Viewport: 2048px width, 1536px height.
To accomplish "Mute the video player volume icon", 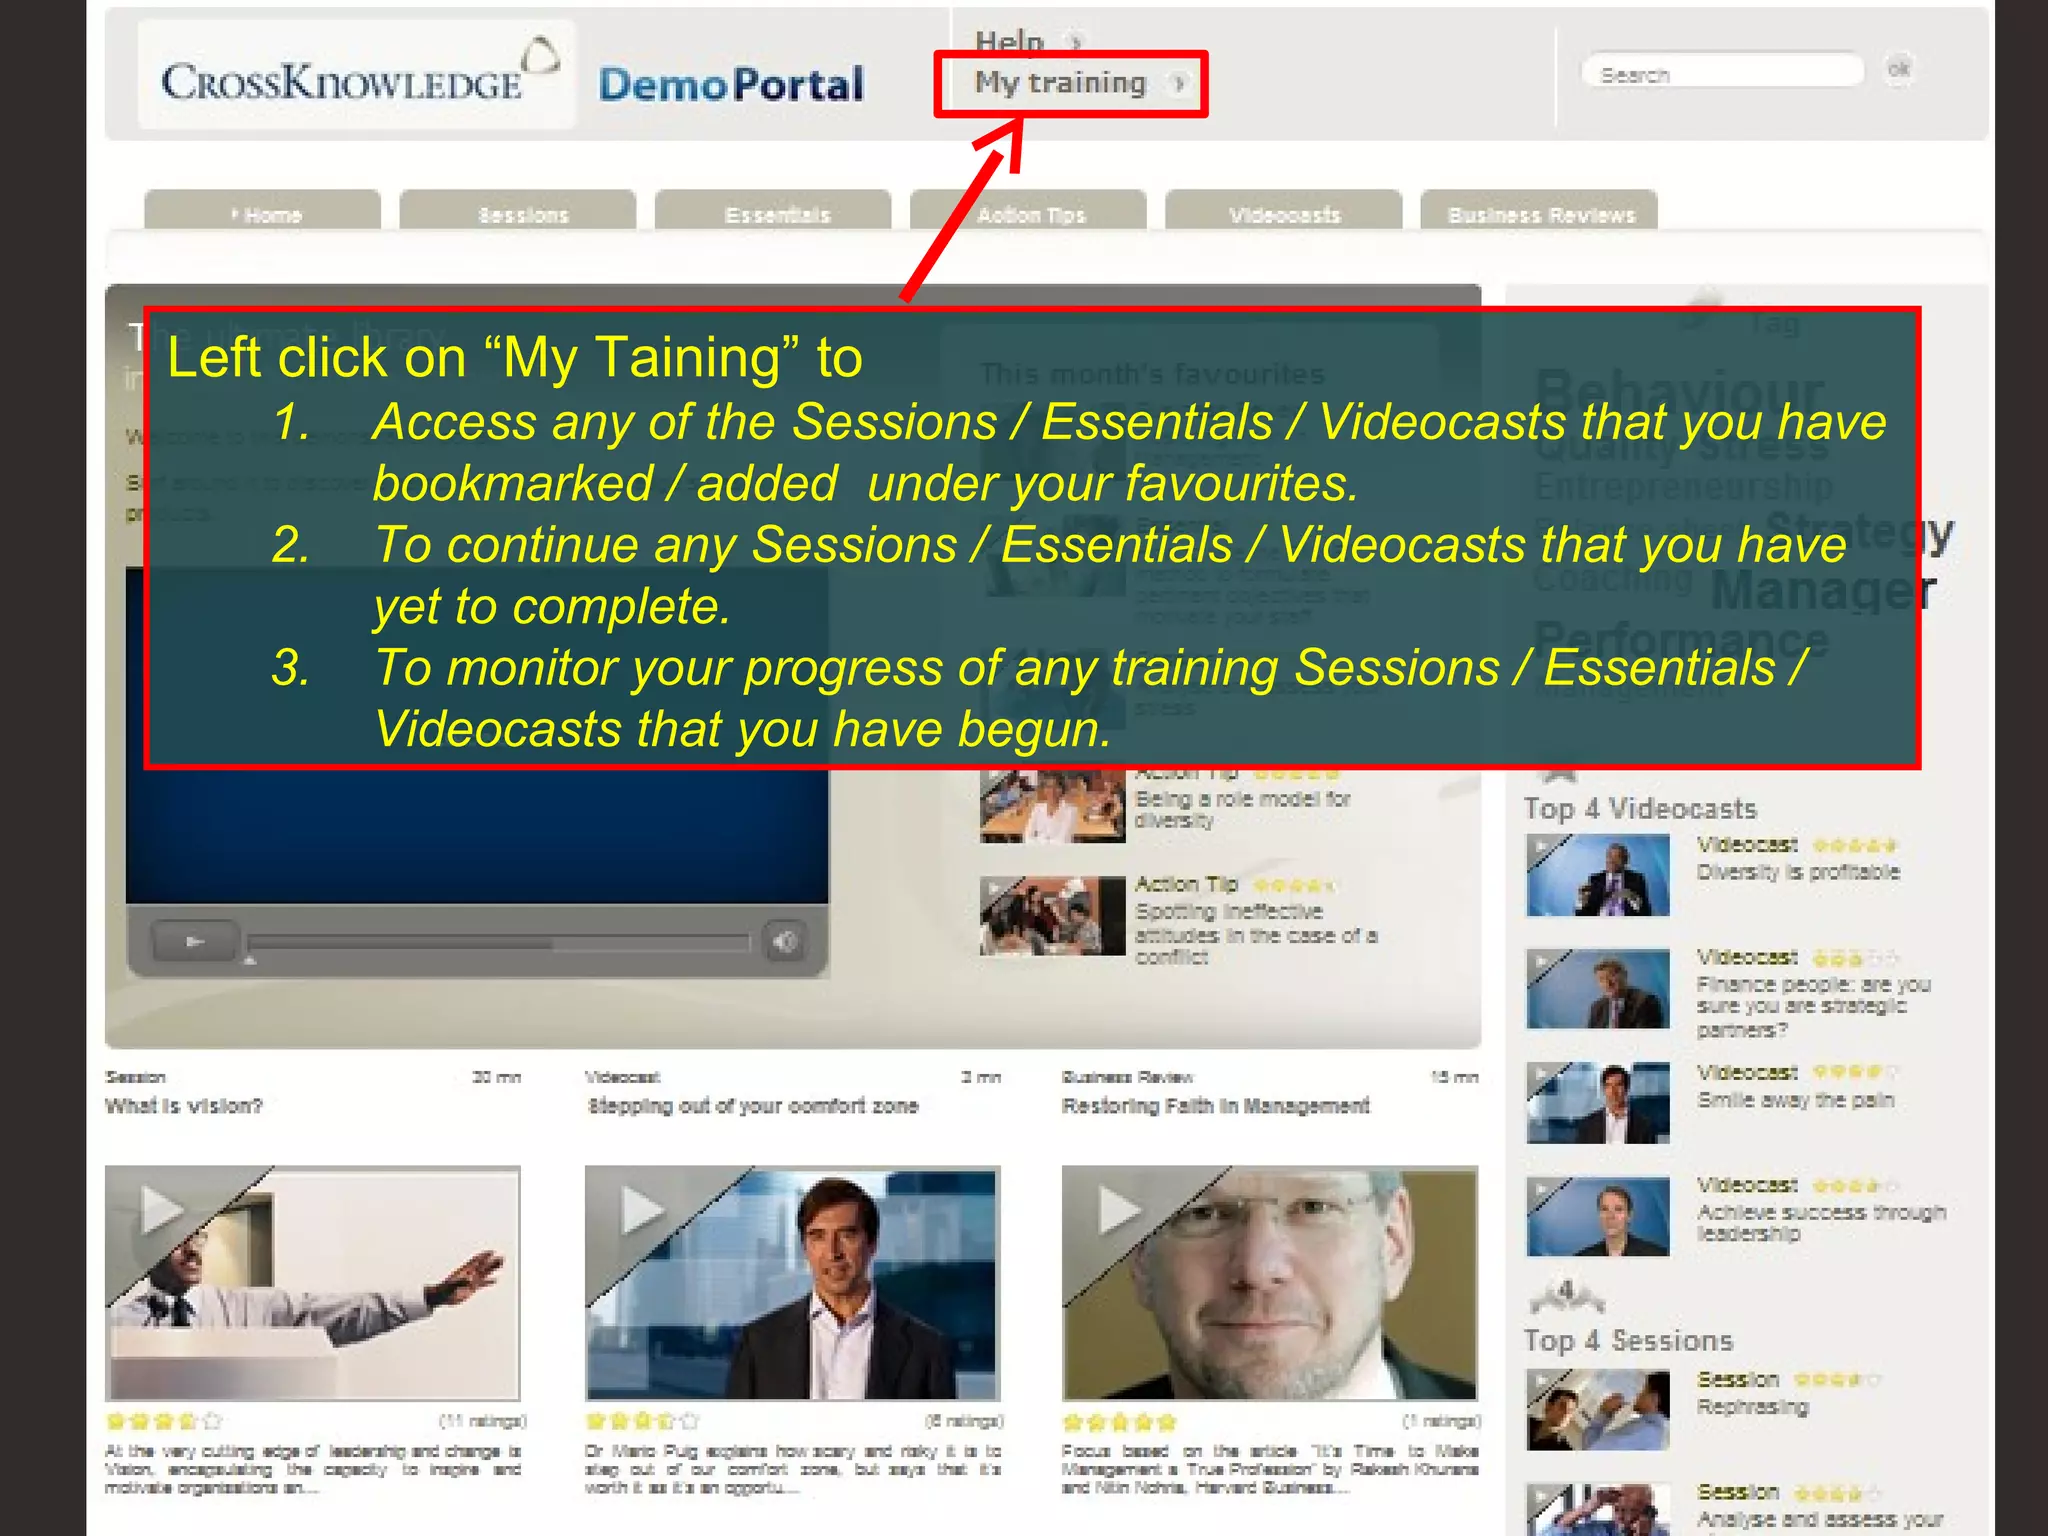I will click(x=786, y=941).
